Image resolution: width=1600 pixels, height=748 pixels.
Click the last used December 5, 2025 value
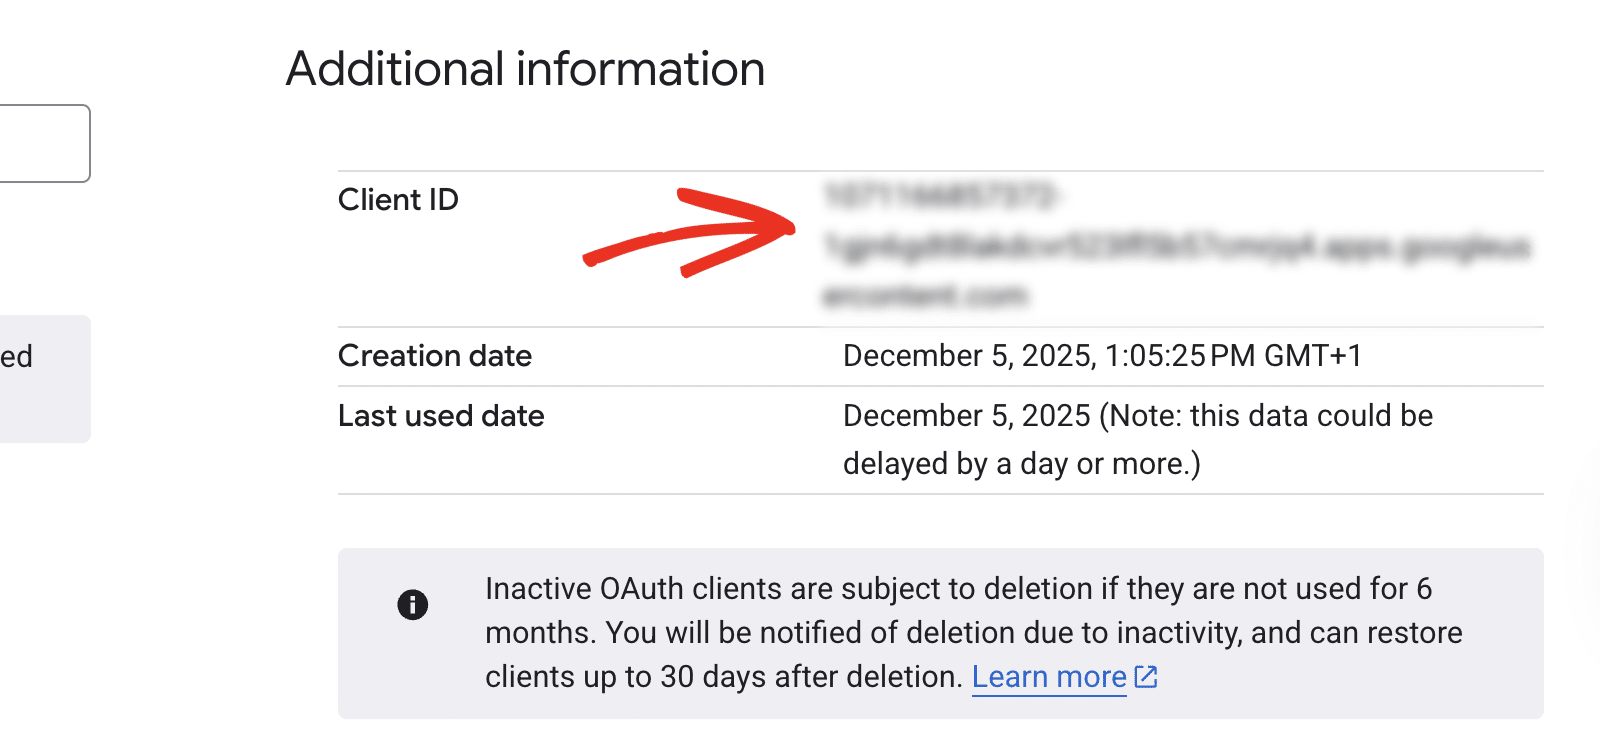point(966,416)
